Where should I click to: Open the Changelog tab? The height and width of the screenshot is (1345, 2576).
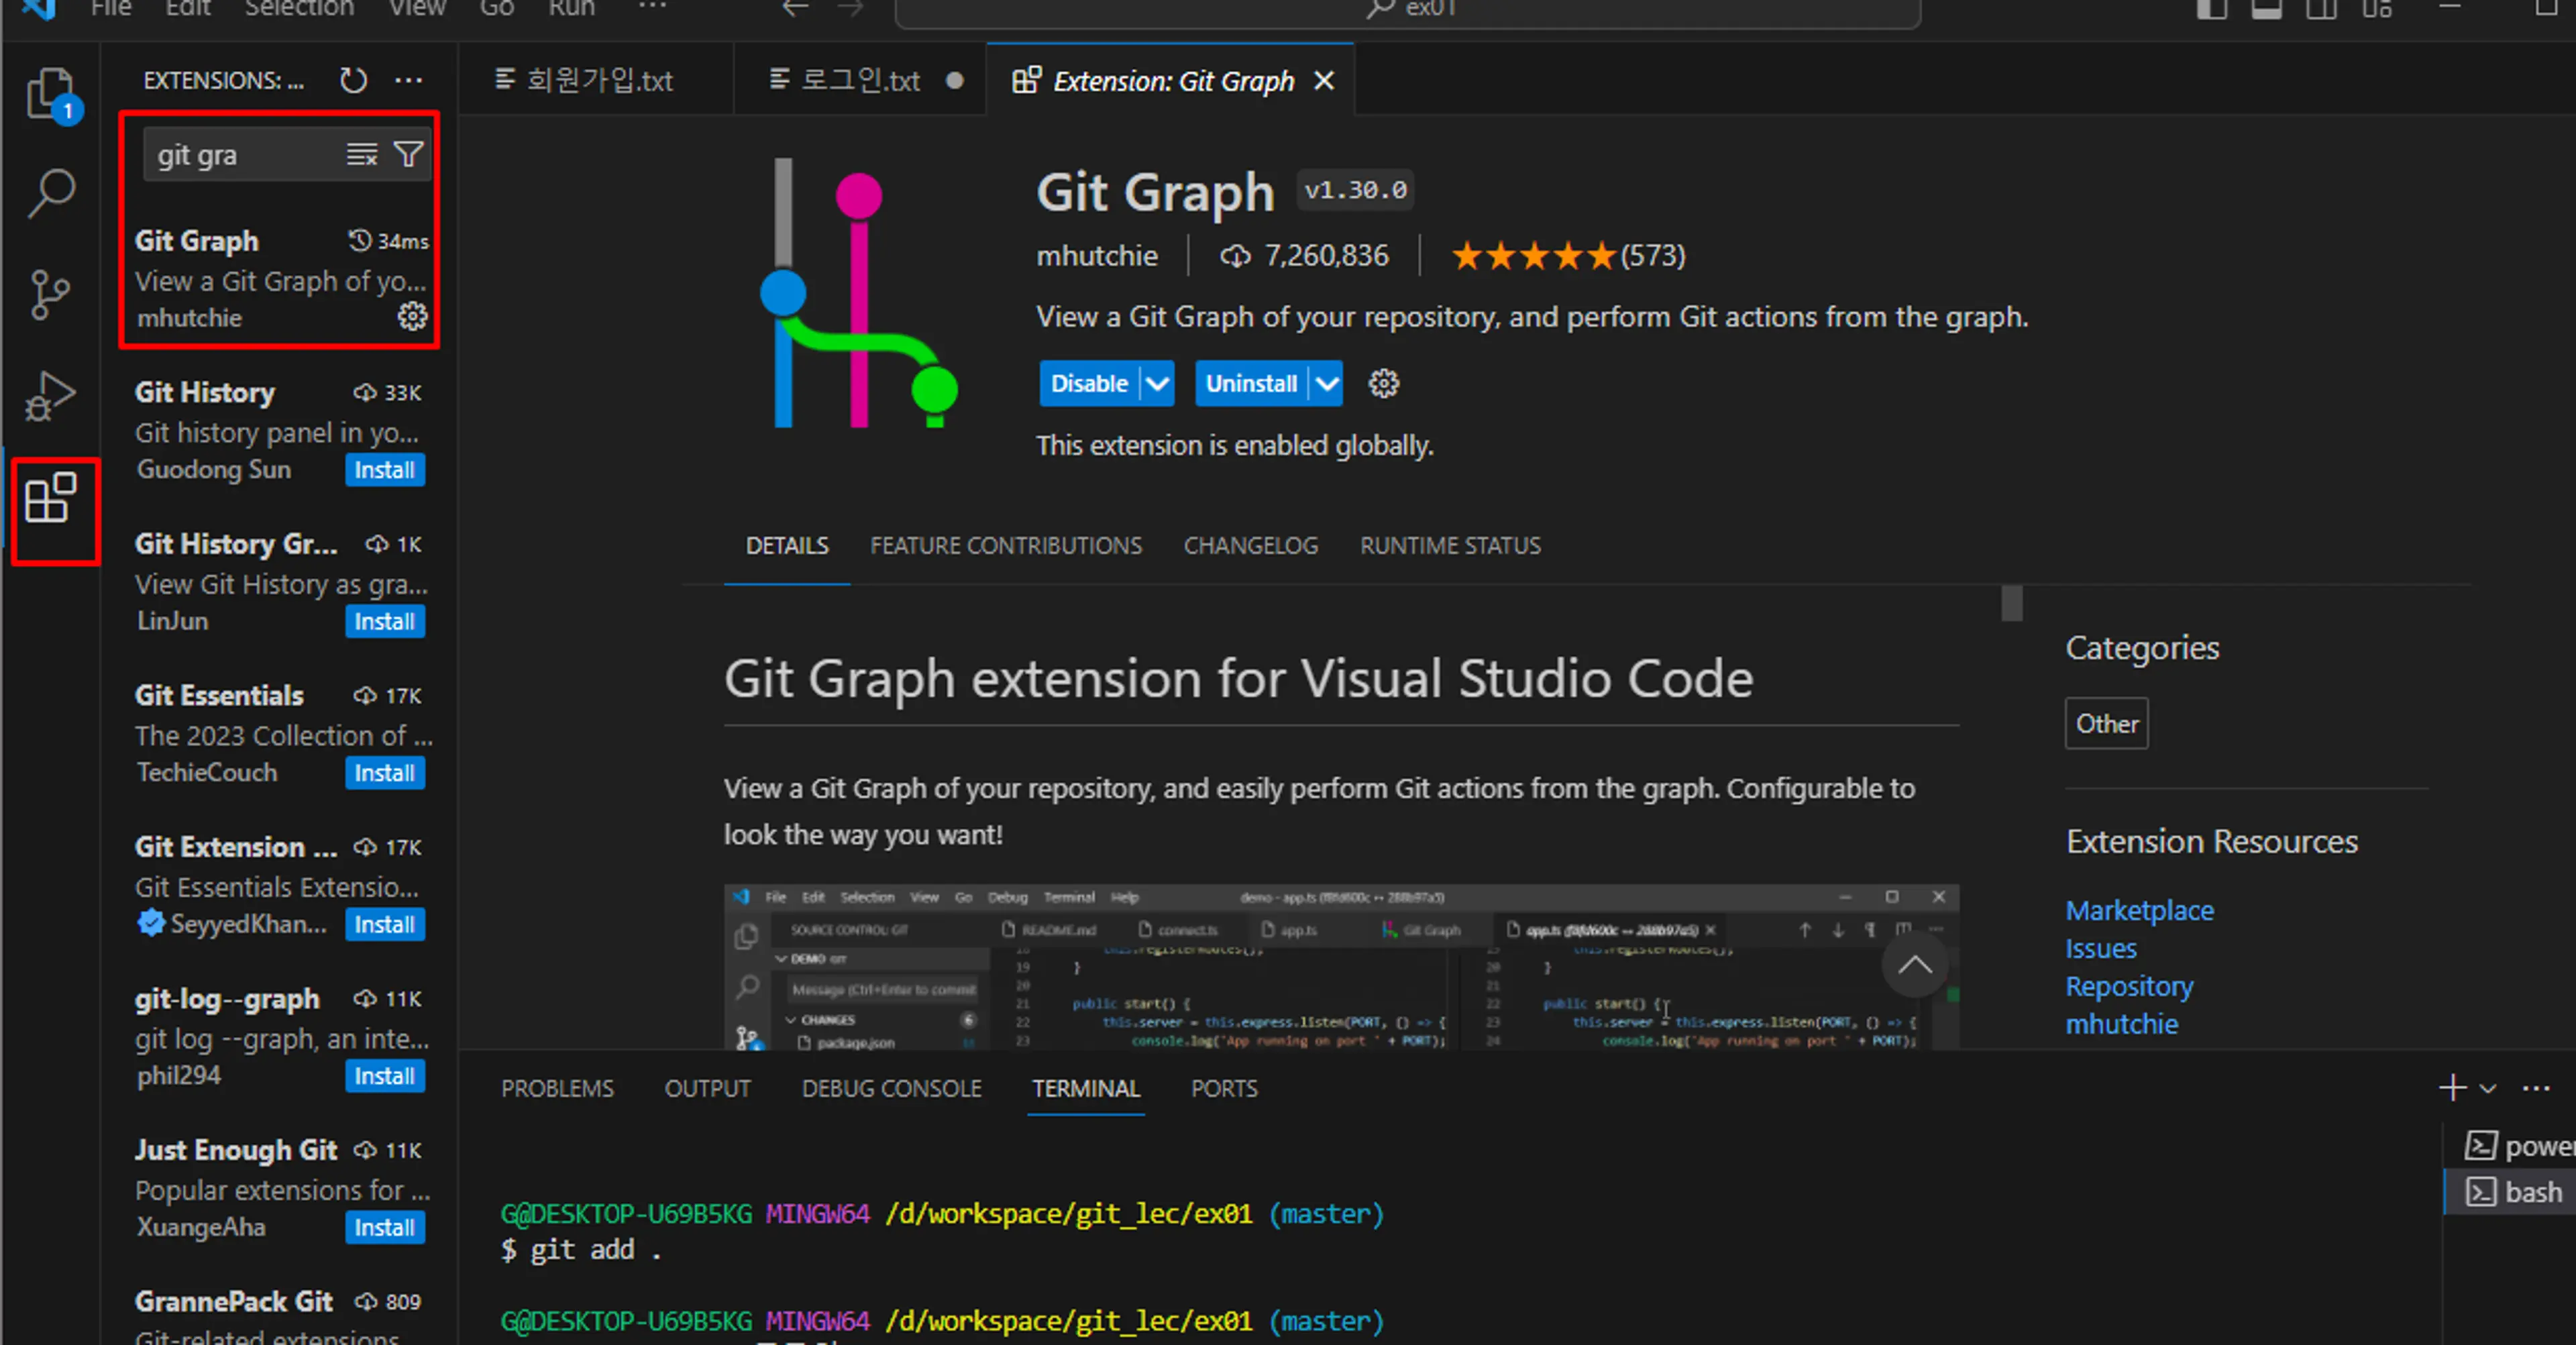[1251, 546]
